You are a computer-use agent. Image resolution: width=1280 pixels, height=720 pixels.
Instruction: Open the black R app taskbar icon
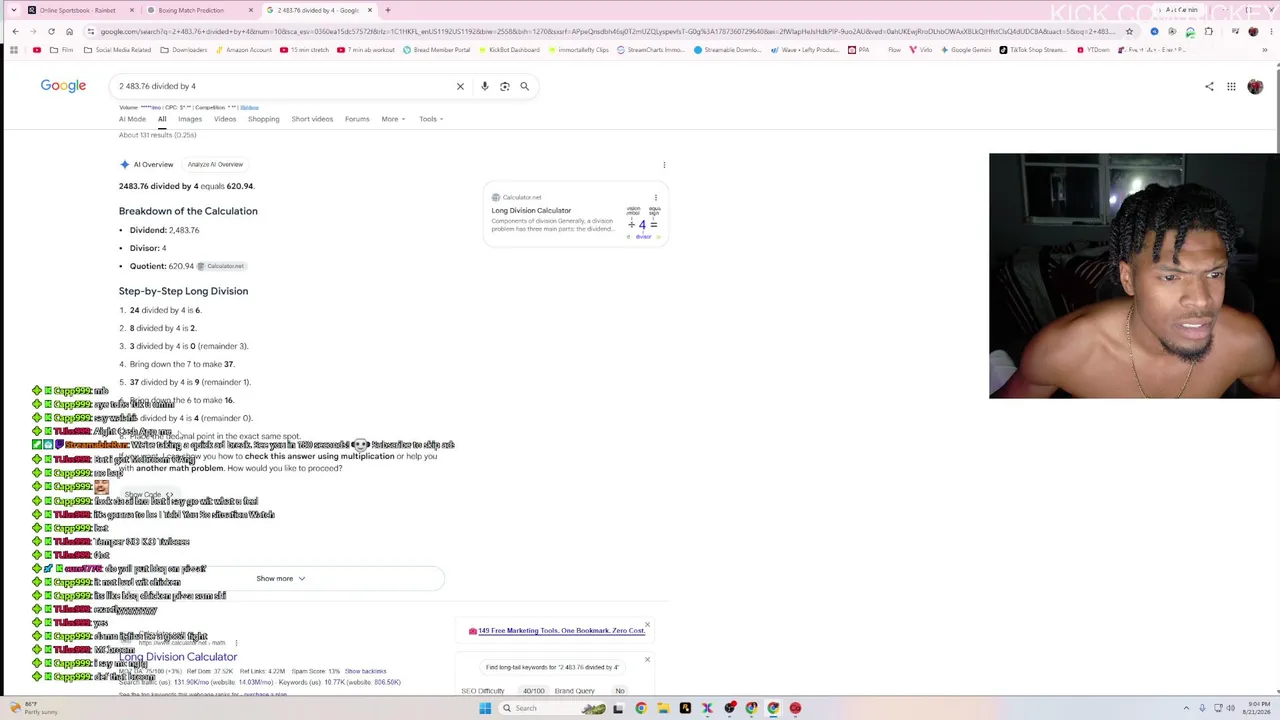pos(685,708)
